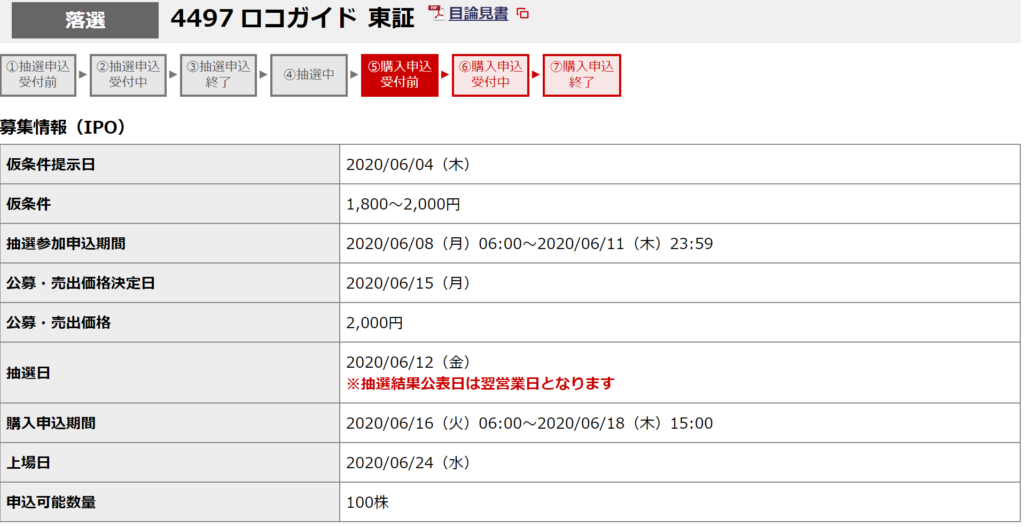The height and width of the screenshot is (527, 1024).
Task: Click the 上場日 label cell
Action: (x=170, y=463)
